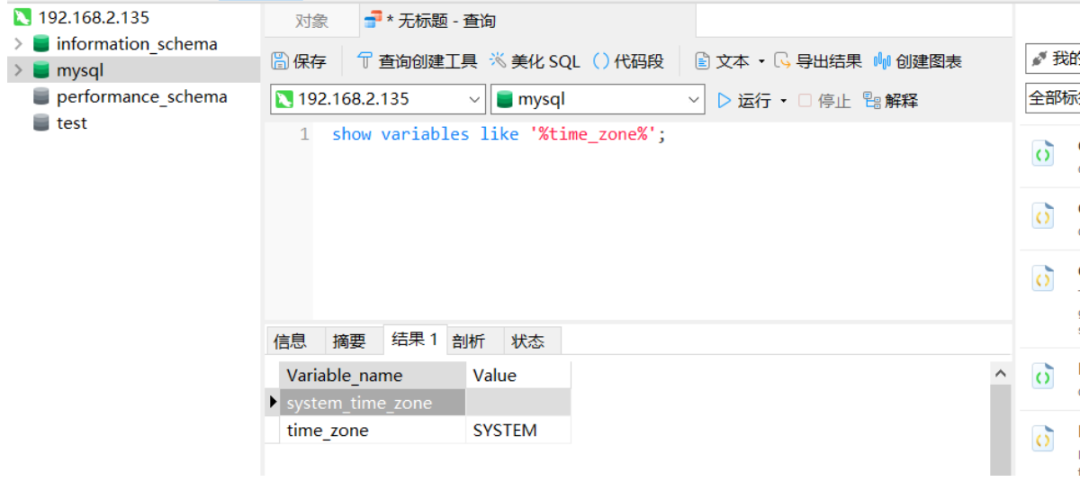Open the 全部标签 filter dropdown at right
The height and width of the screenshot is (491, 1080).
point(1052,98)
